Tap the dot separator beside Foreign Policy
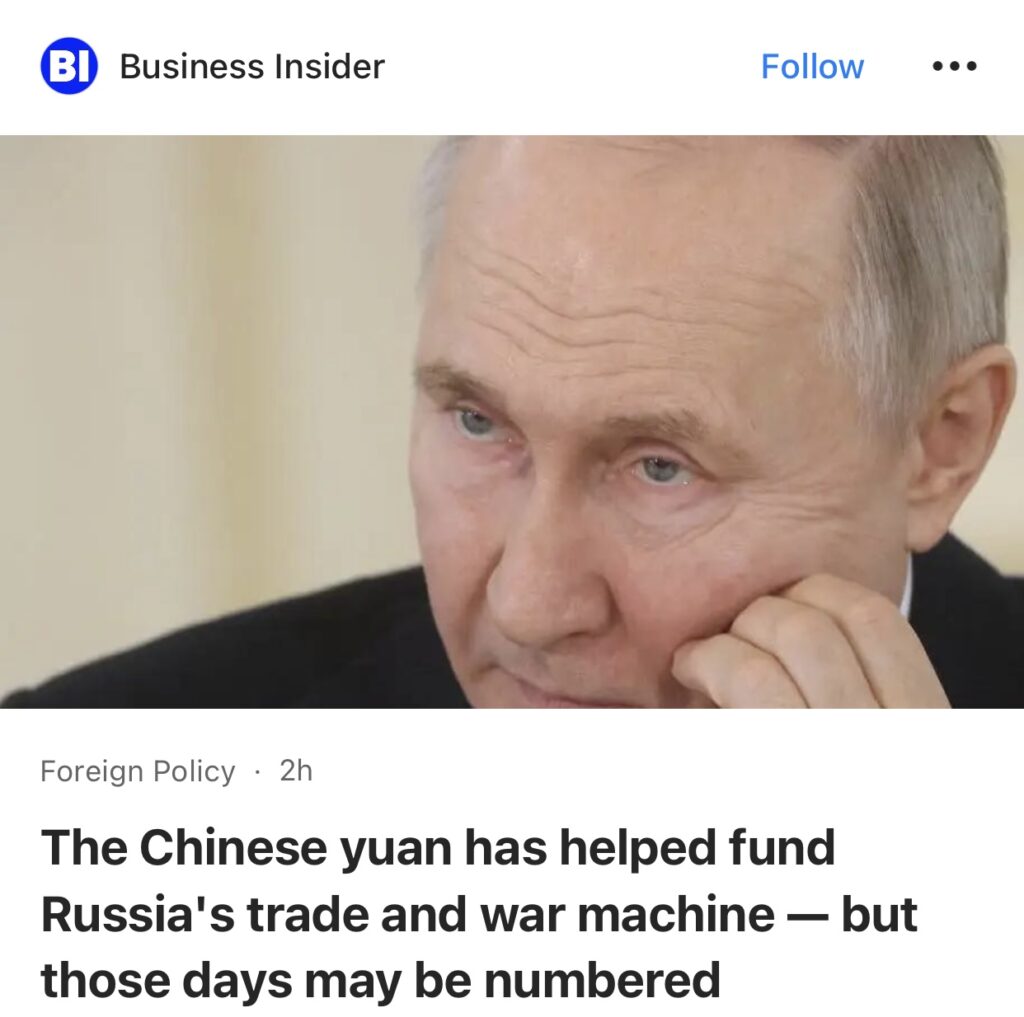 [x=257, y=773]
